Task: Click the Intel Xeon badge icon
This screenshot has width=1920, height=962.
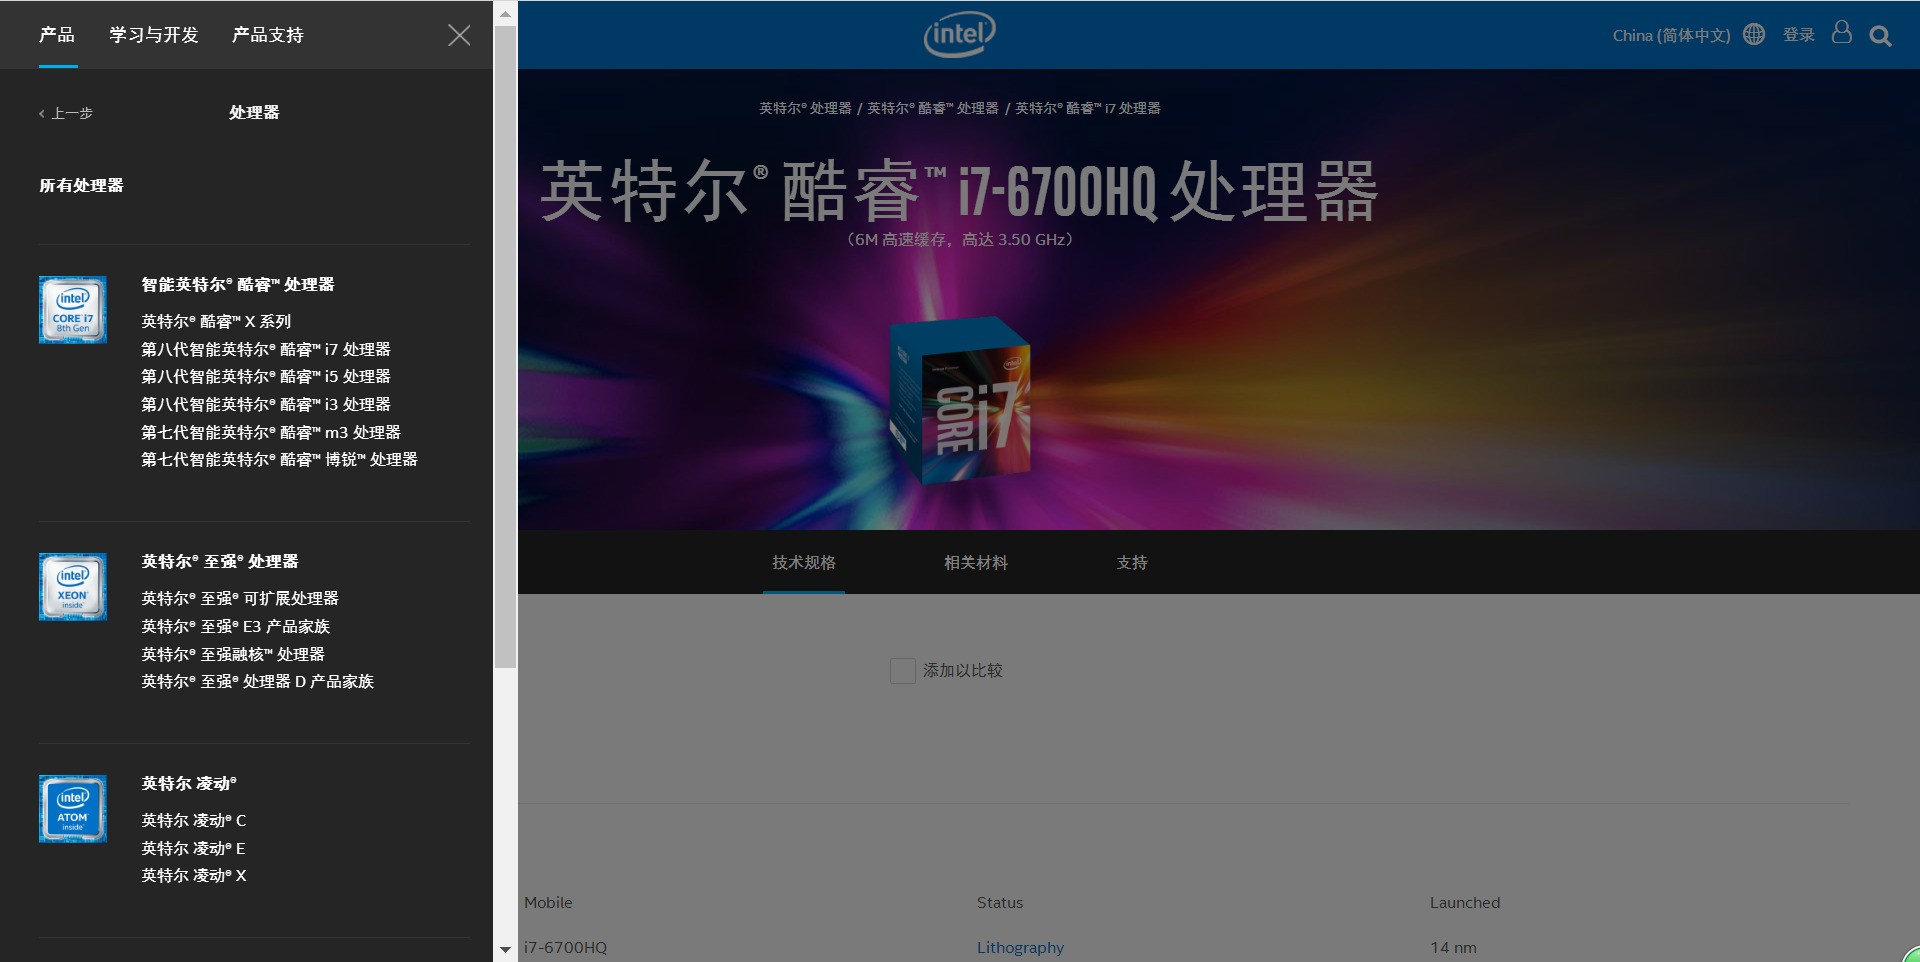Action: 73,587
